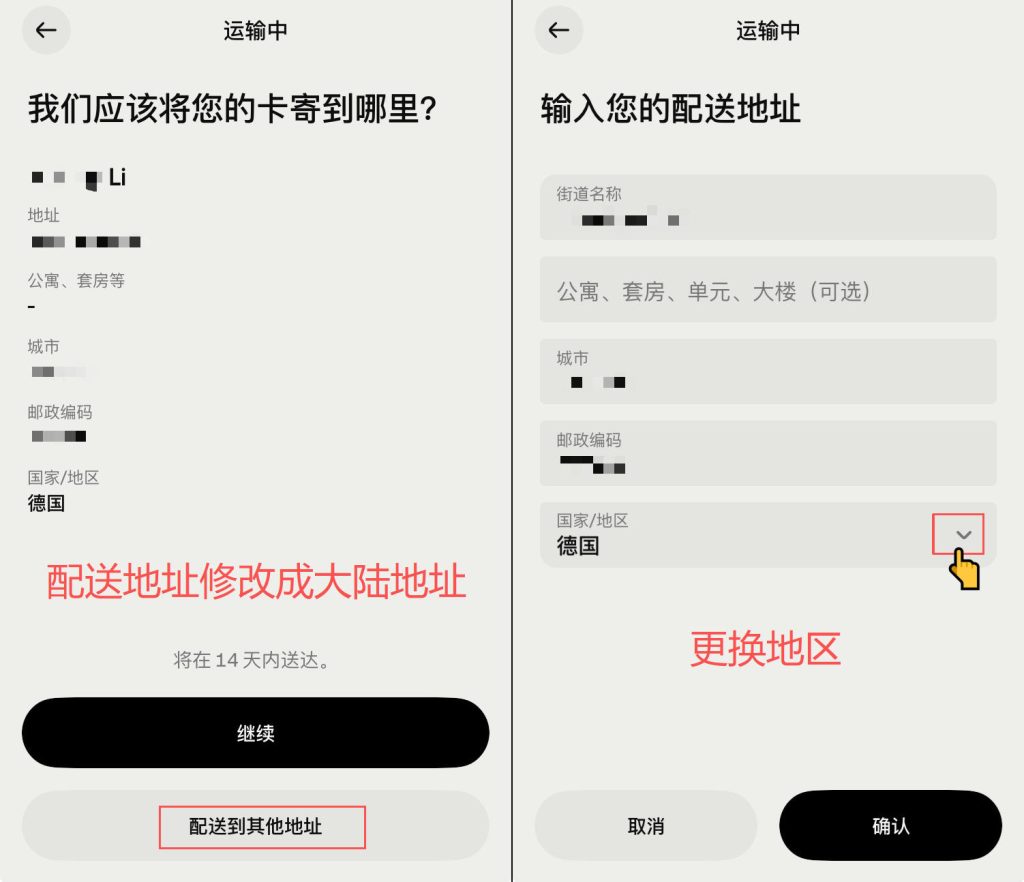
Task: Tap the 运输中 title on the left screen
Action: point(255,31)
